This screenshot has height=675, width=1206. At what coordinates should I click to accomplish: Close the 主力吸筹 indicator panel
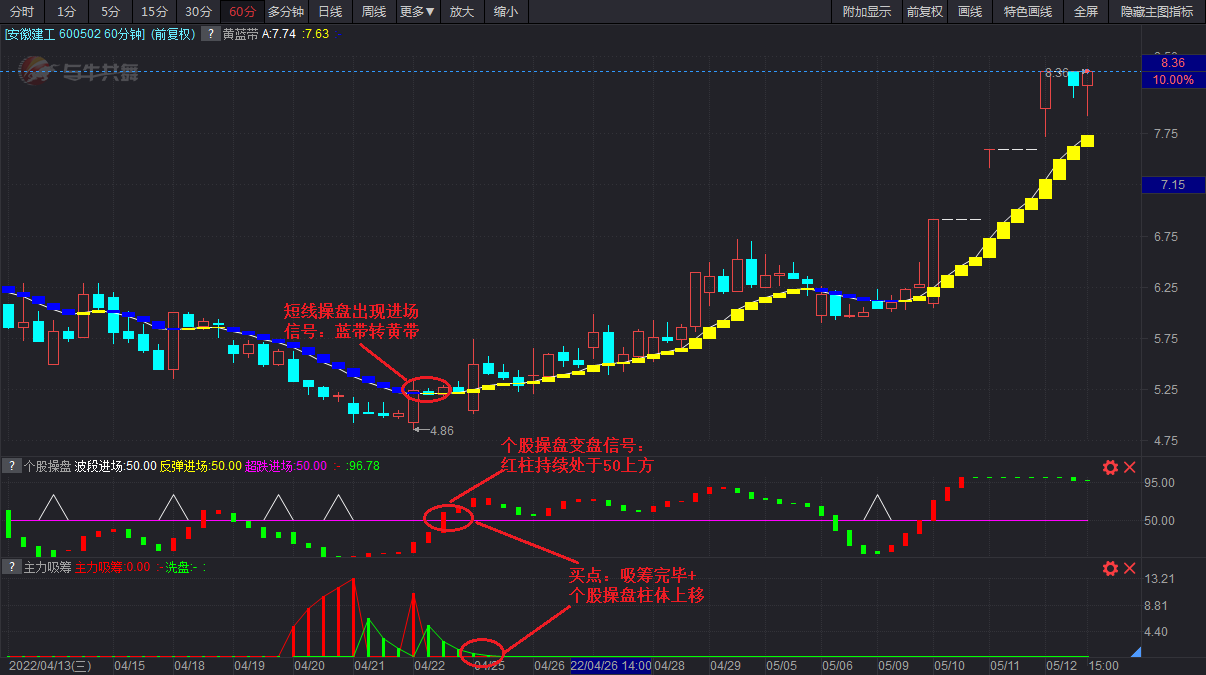[1130, 568]
